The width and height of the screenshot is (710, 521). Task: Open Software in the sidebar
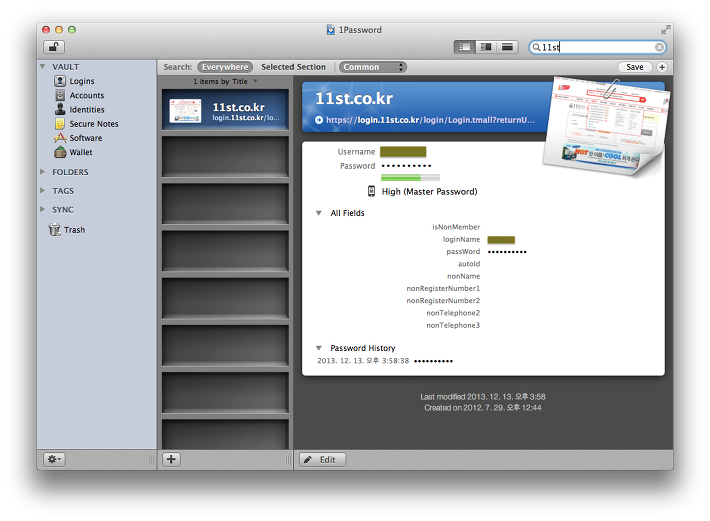point(86,138)
